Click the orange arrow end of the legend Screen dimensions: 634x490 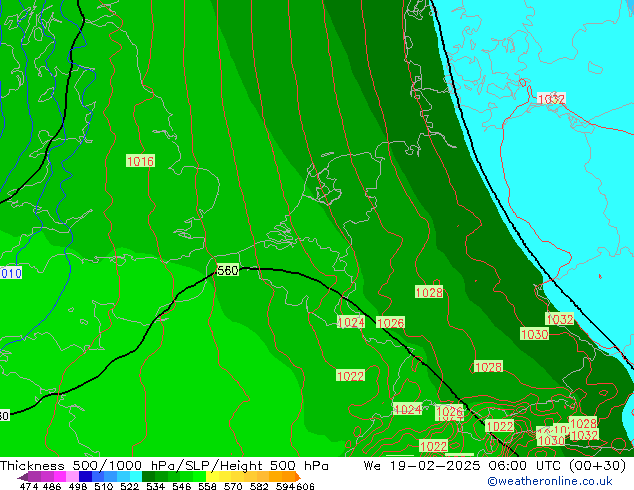pos(298,476)
